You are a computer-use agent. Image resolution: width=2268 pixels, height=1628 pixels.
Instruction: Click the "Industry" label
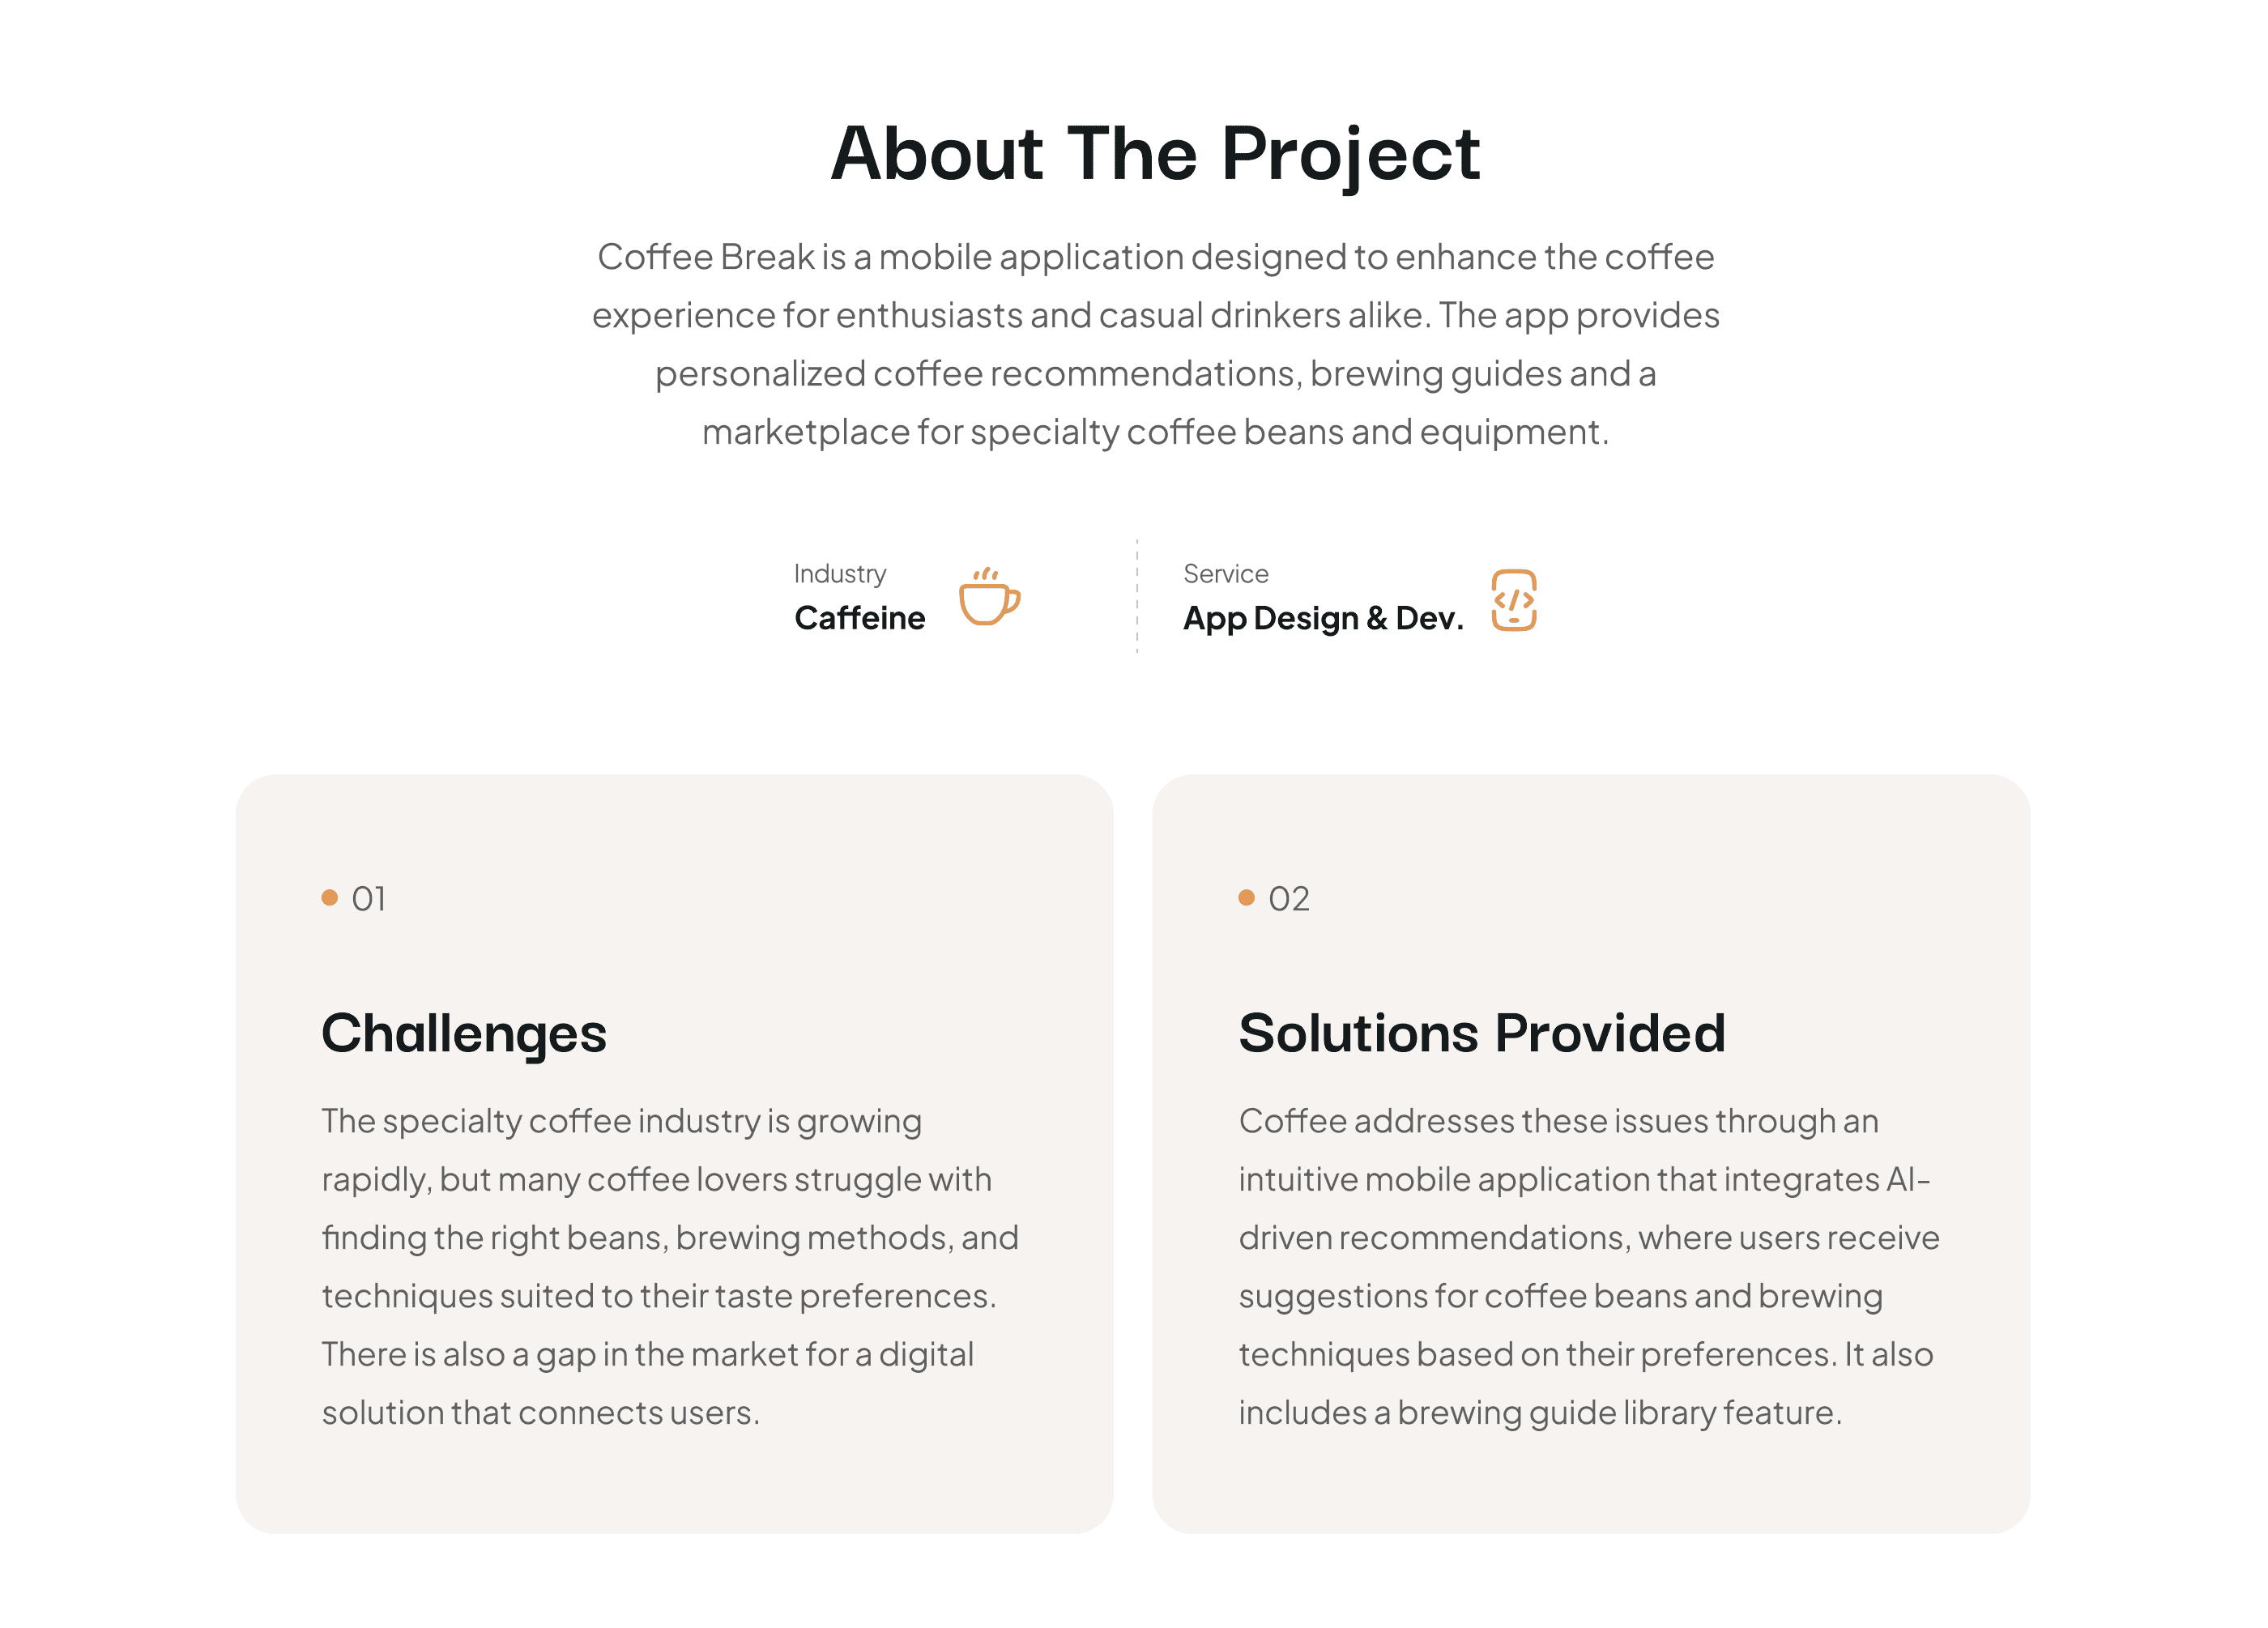839,573
